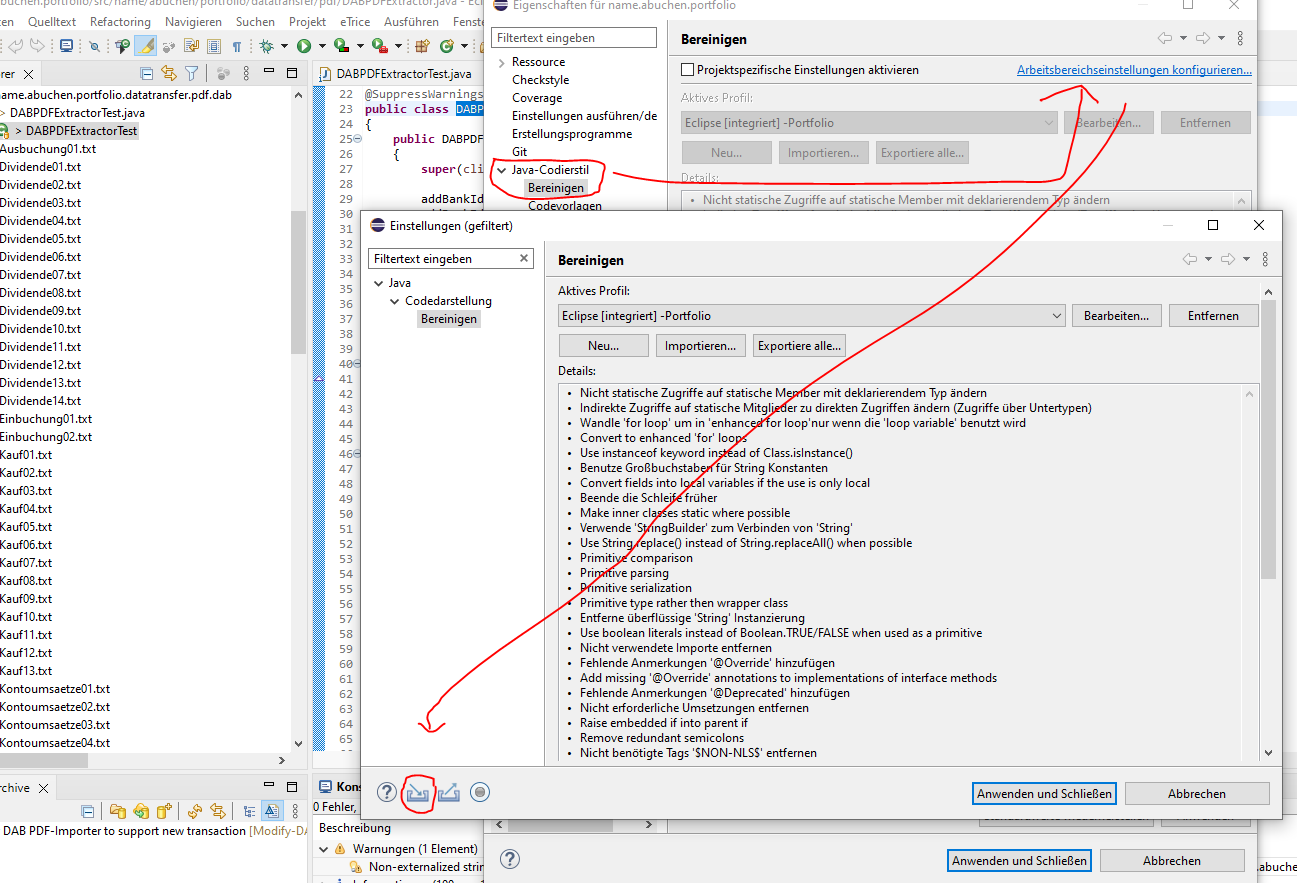The width and height of the screenshot is (1297, 883).
Task: Click the Debug bug icon in toolbar
Action: click(x=267, y=46)
